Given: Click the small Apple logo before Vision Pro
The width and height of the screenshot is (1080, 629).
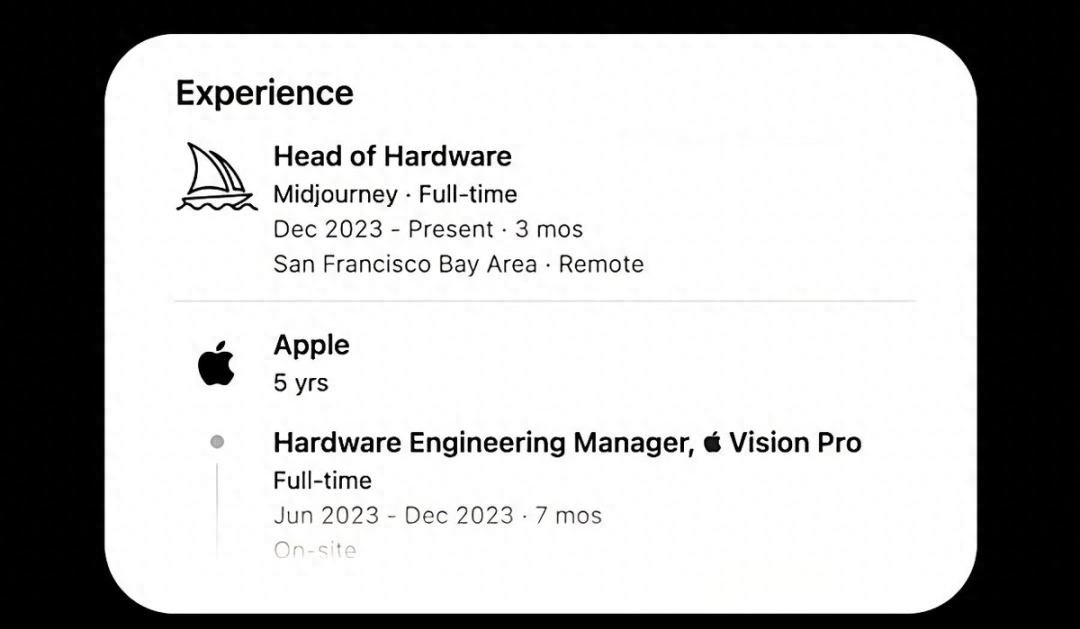Looking at the screenshot, I should point(712,443).
